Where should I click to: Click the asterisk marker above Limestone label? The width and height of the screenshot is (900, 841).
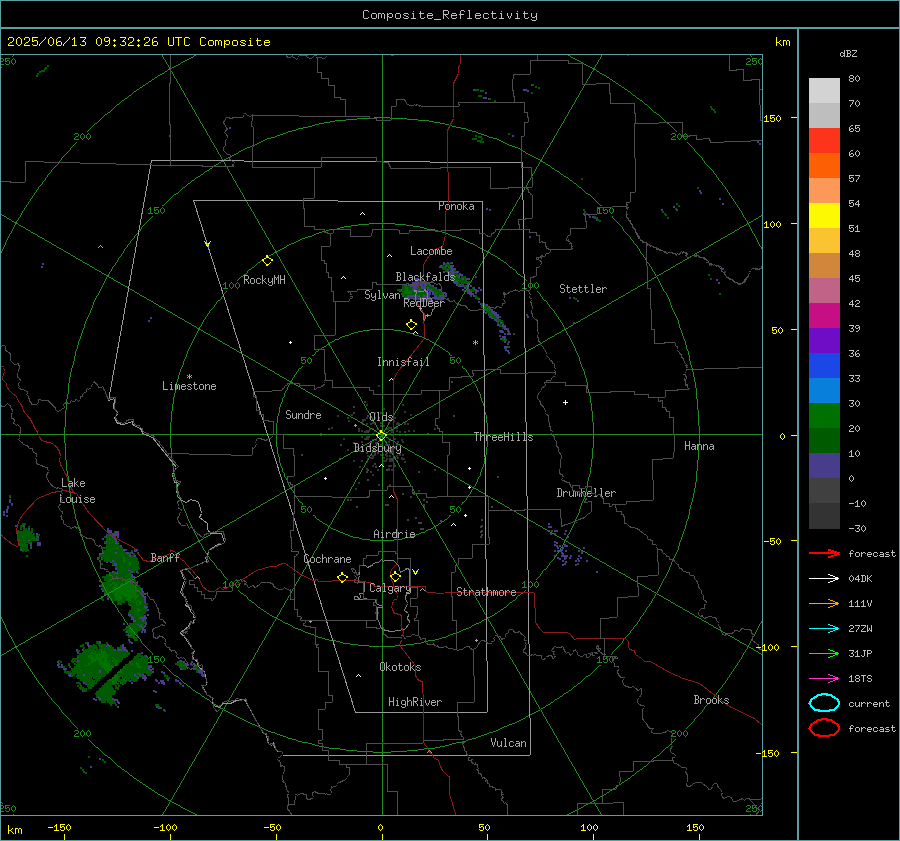(189, 377)
